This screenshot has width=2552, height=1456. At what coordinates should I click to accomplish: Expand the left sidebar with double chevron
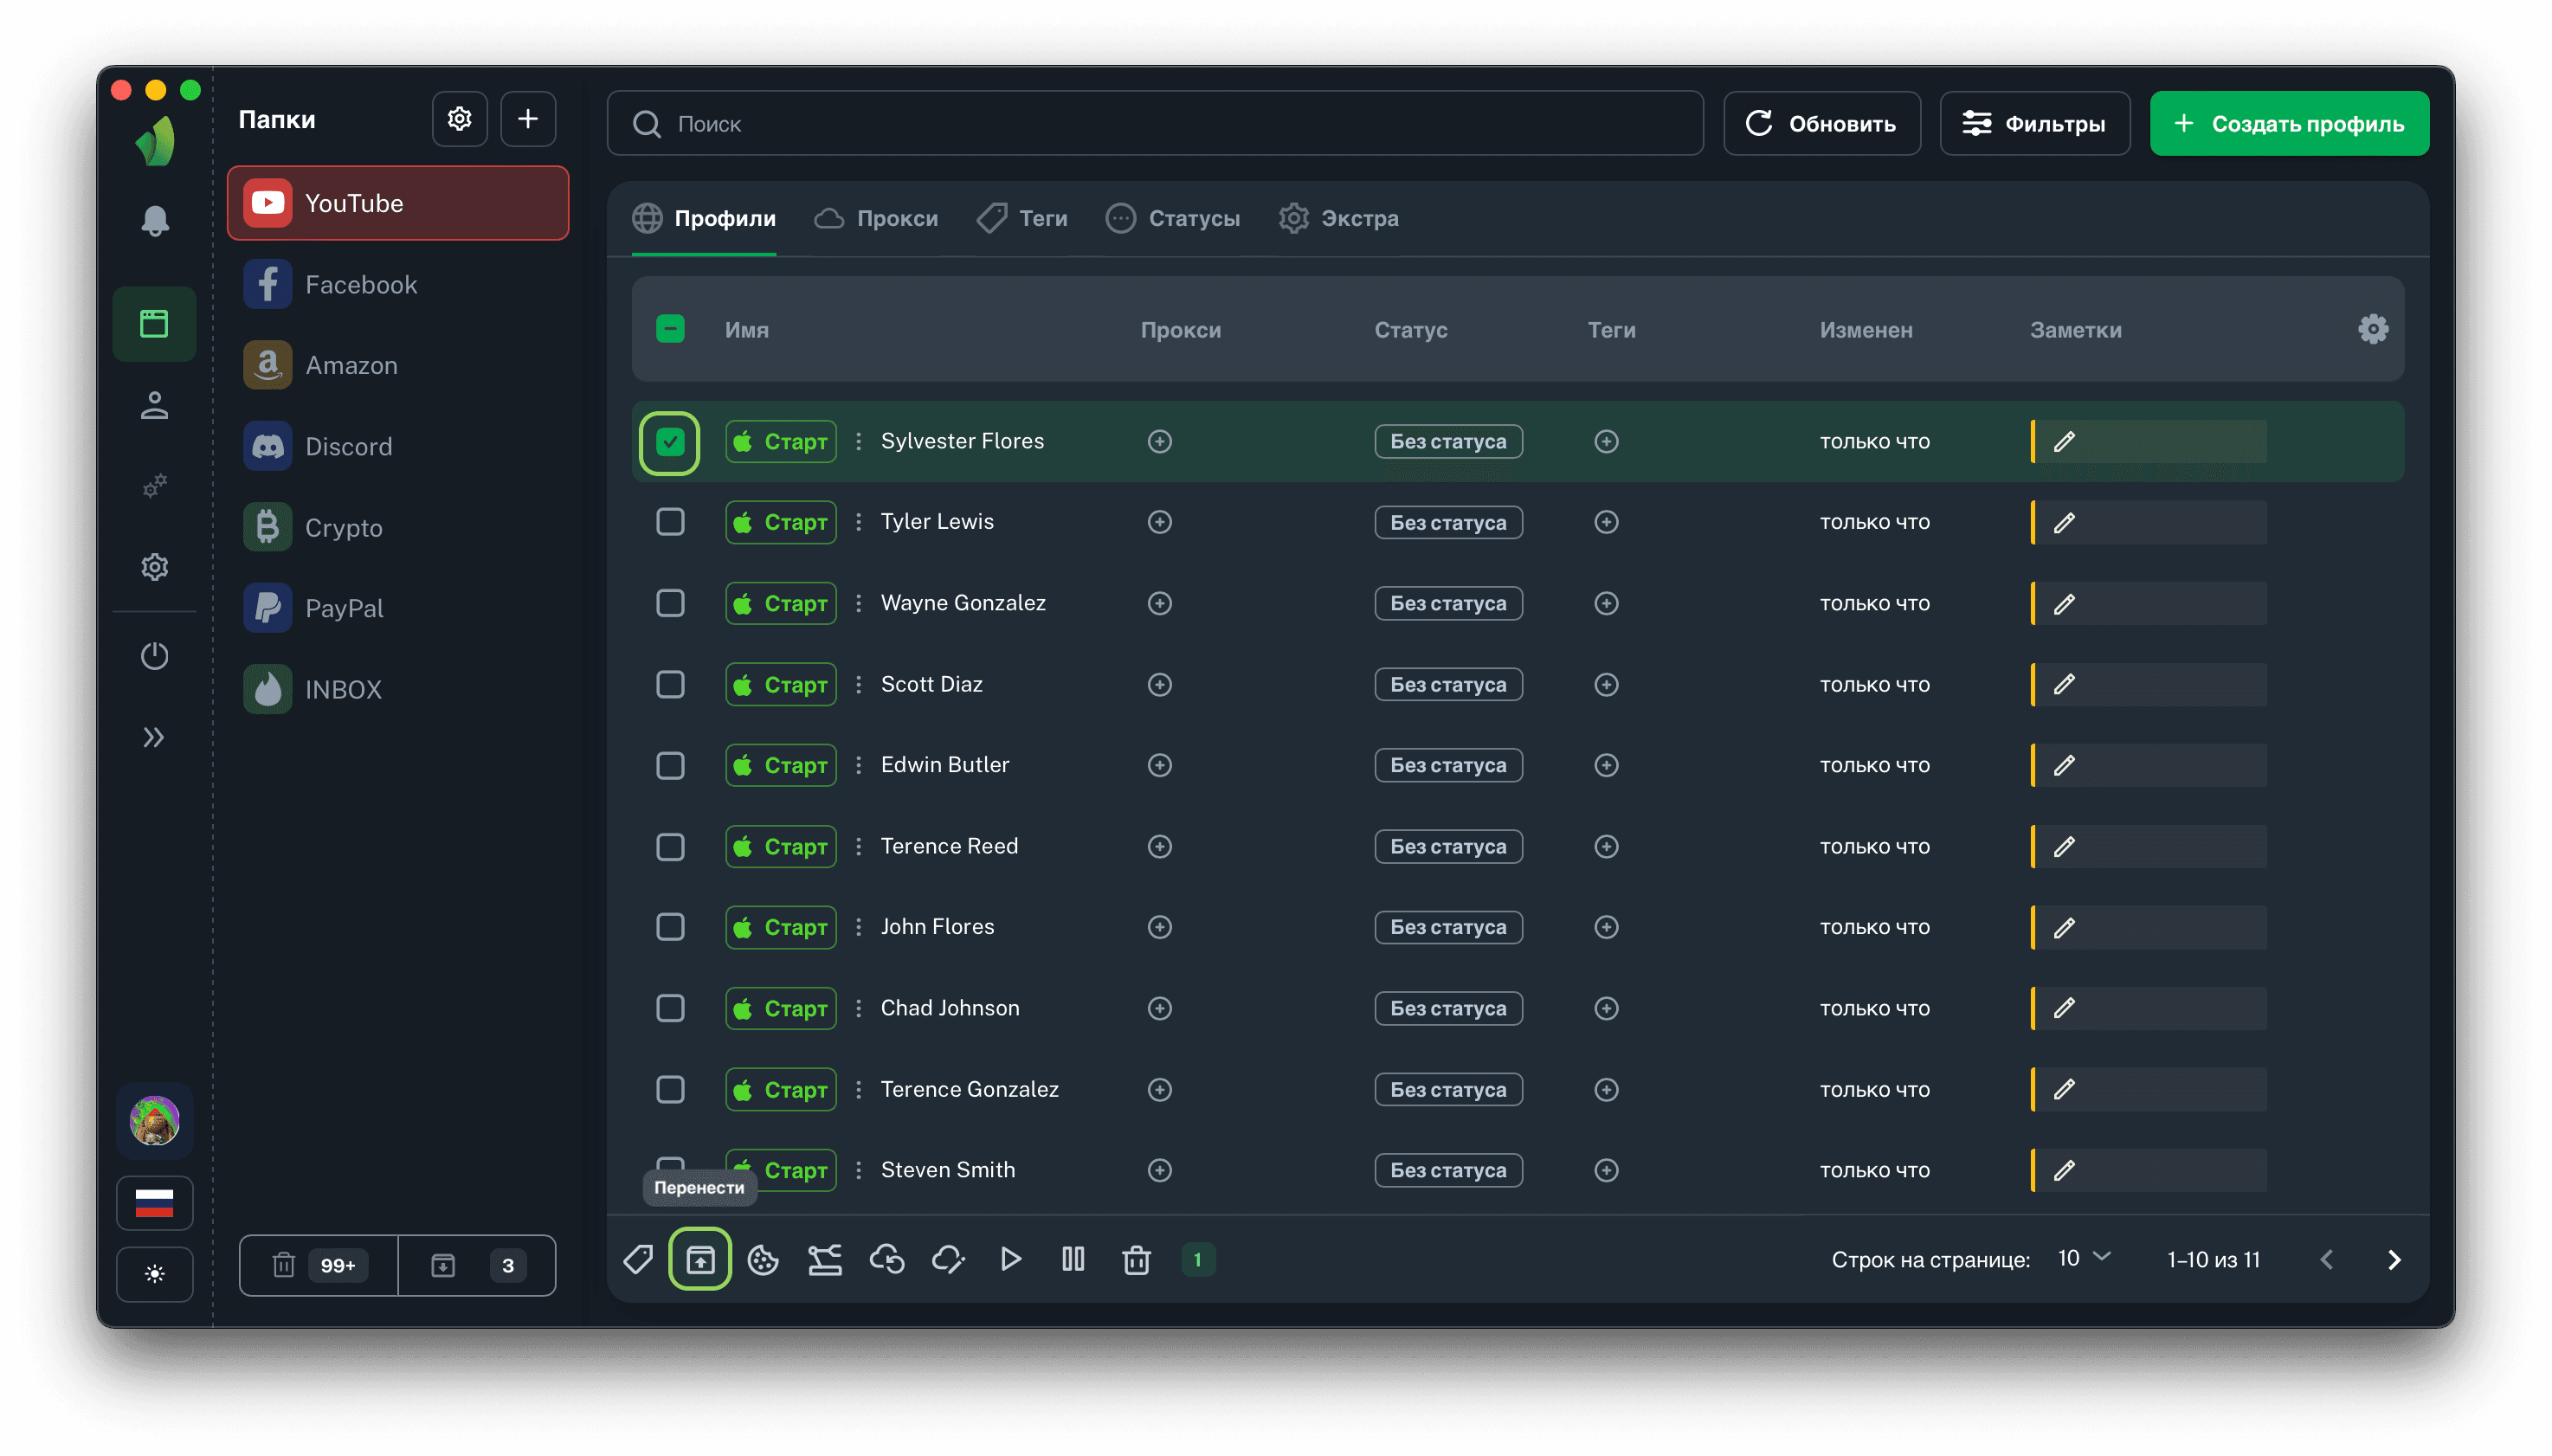pyautogui.click(x=154, y=738)
